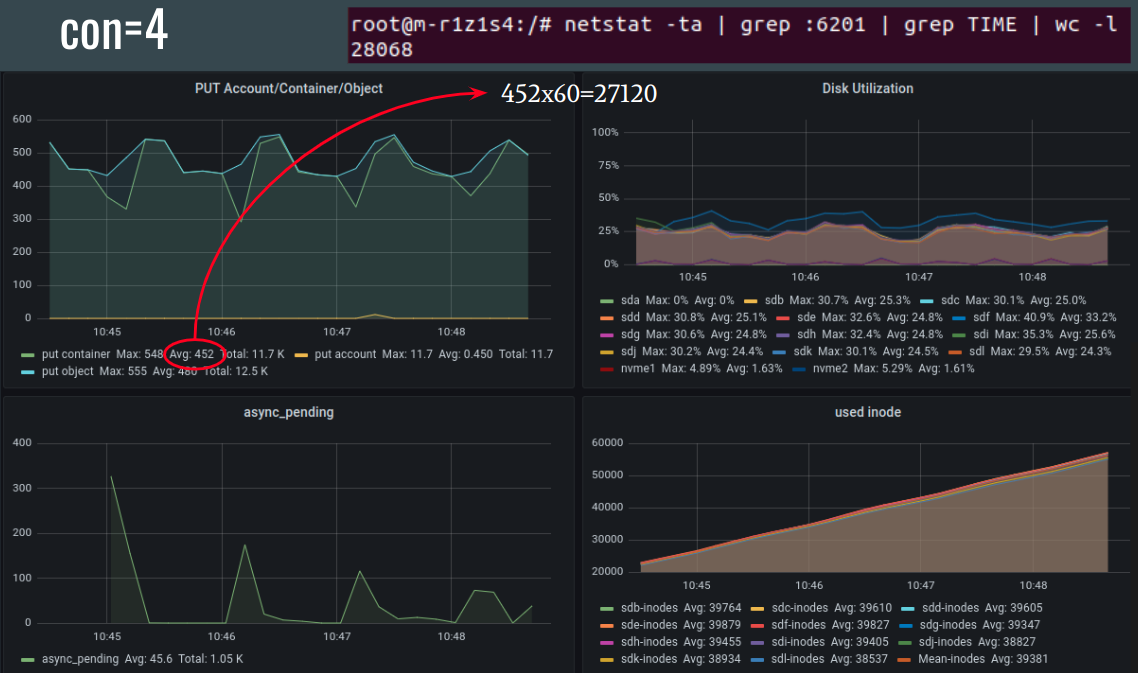
Task: Open the PUT Account/Container/Object panel title menu
Action: point(288,88)
